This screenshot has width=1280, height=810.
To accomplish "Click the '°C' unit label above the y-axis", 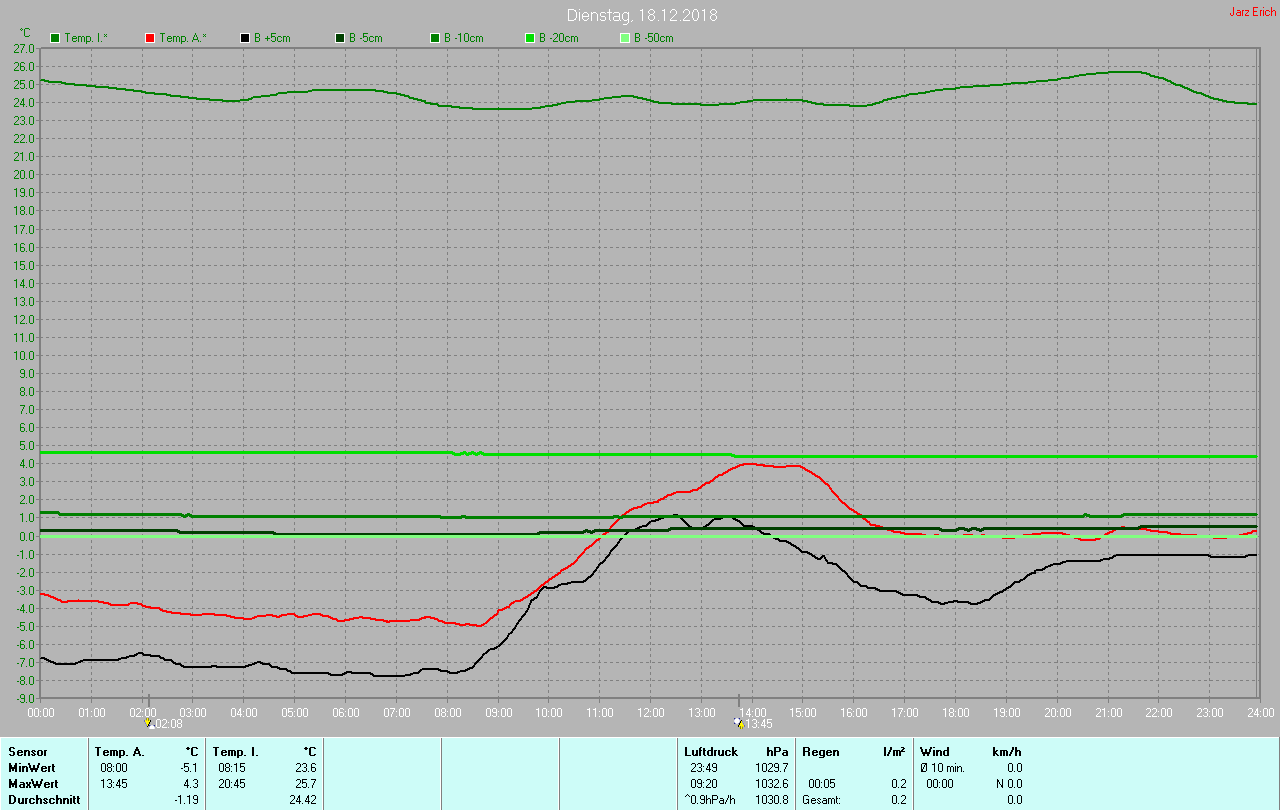I will point(25,33).
